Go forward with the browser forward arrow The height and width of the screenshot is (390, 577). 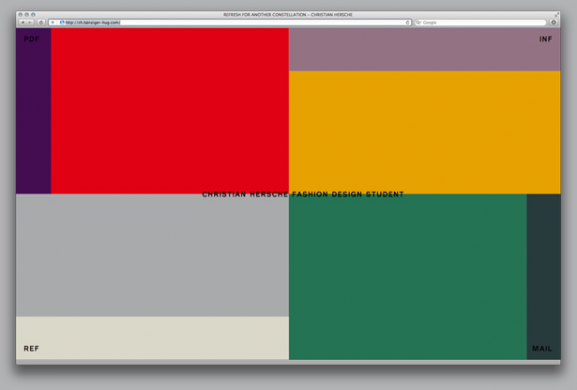[x=30, y=22]
